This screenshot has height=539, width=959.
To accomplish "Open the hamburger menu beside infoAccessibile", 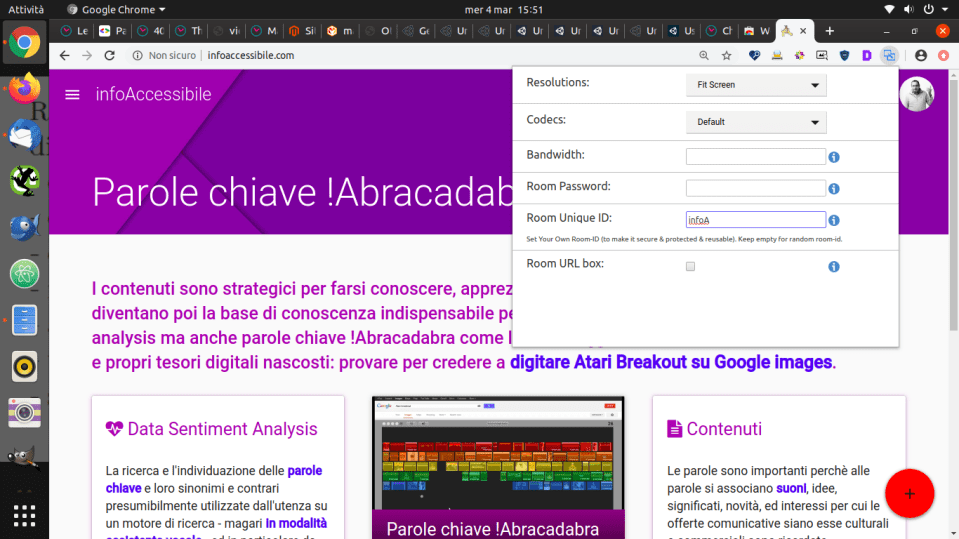I will tap(72, 95).
